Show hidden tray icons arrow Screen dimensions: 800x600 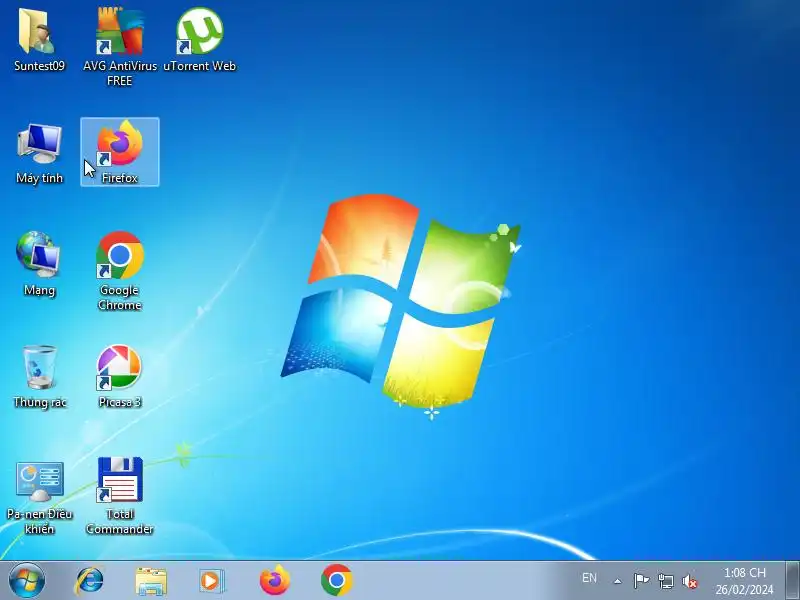(617, 581)
